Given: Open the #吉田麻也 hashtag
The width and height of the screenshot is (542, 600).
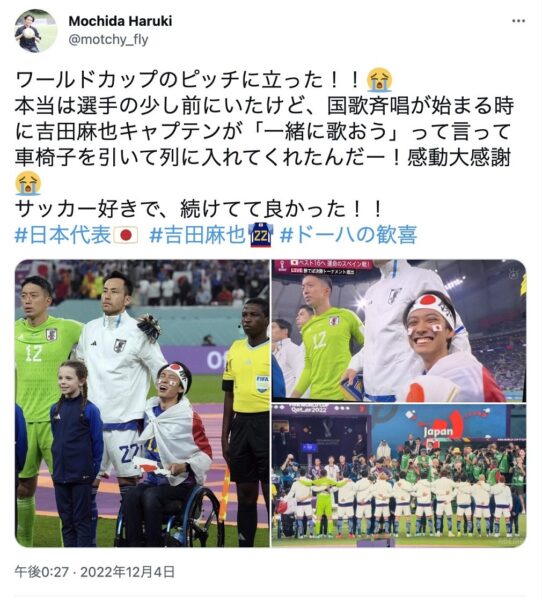Looking at the screenshot, I should [x=198, y=235].
